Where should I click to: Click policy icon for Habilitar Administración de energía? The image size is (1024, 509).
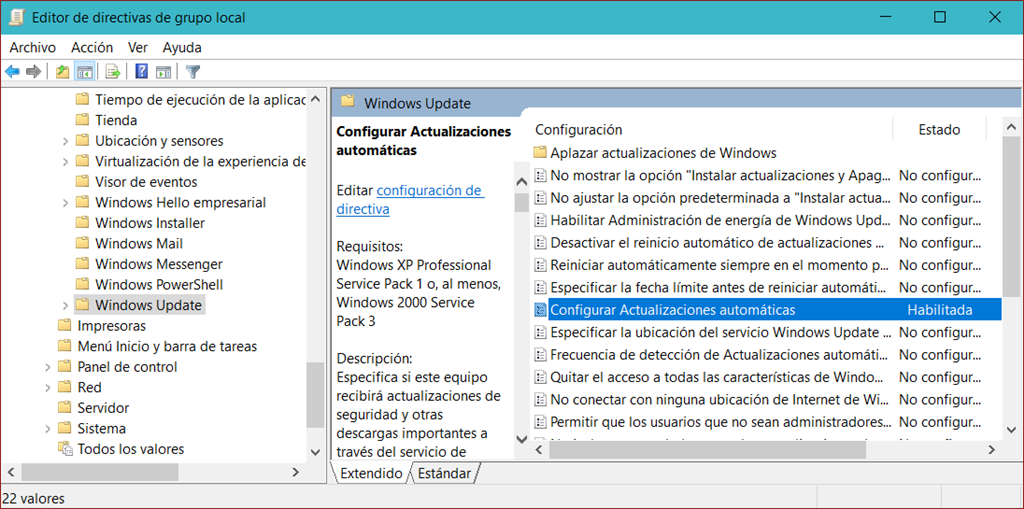coord(540,220)
